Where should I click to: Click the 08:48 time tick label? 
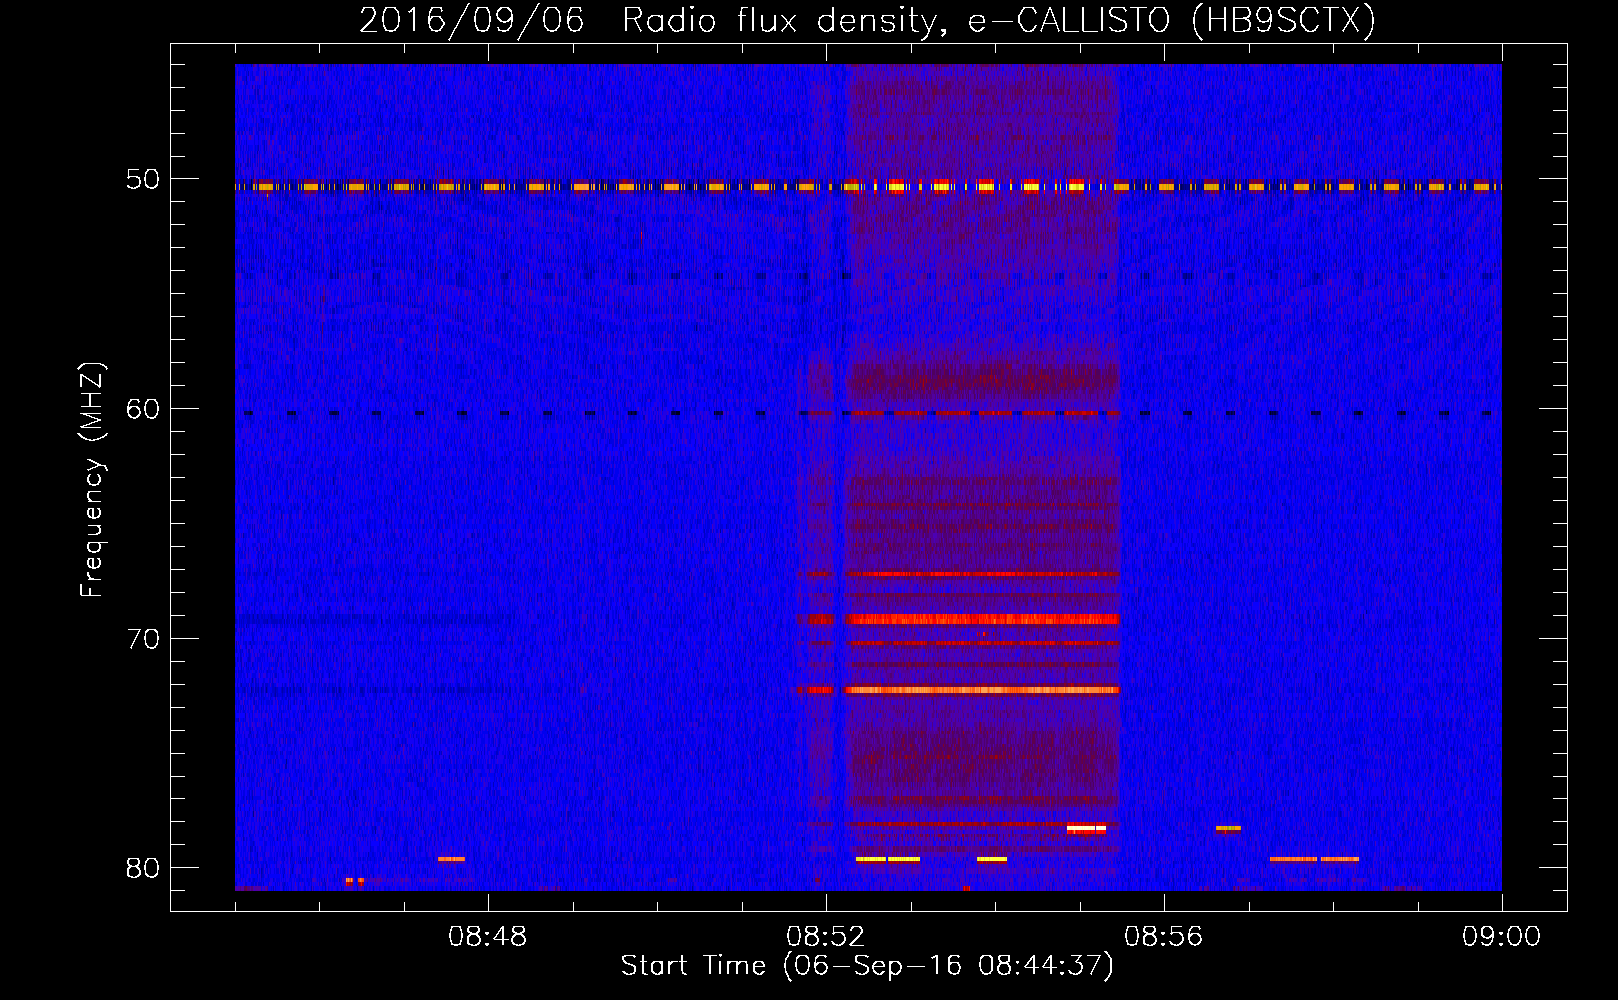pyautogui.click(x=488, y=937)
